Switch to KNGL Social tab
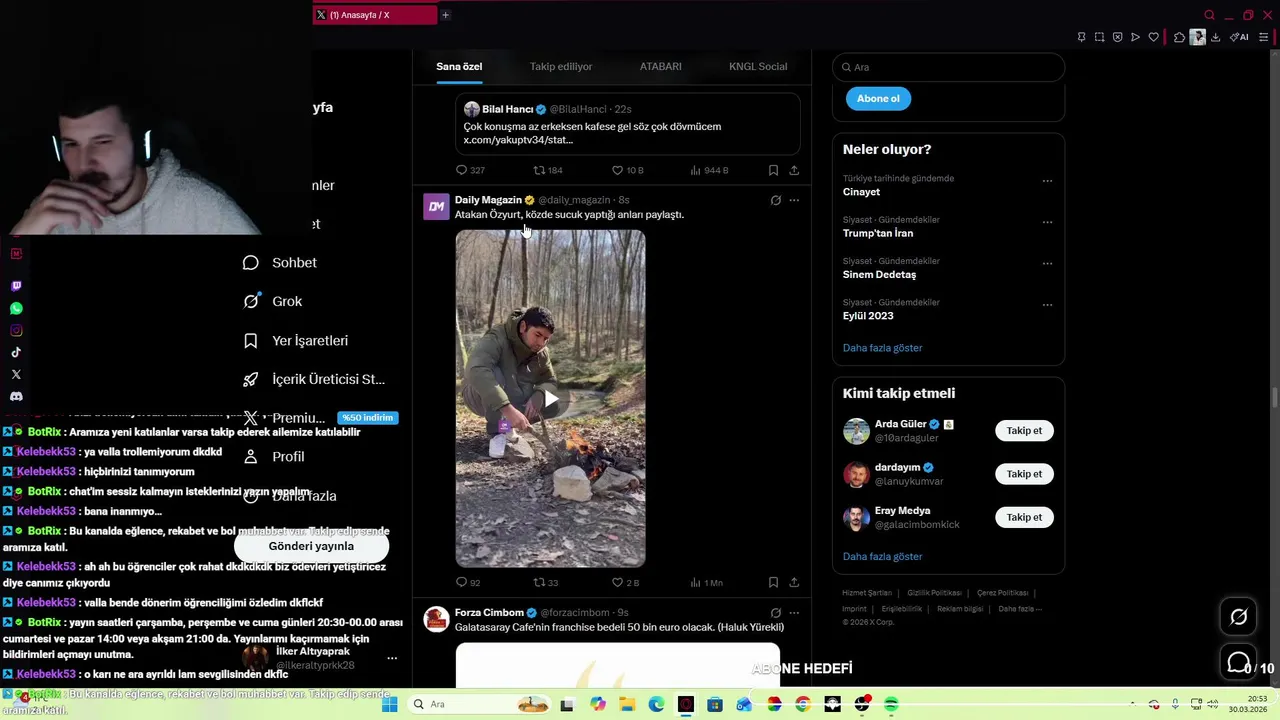The height and width of the screenshot is (720, 1280). (x=758, y=66)
